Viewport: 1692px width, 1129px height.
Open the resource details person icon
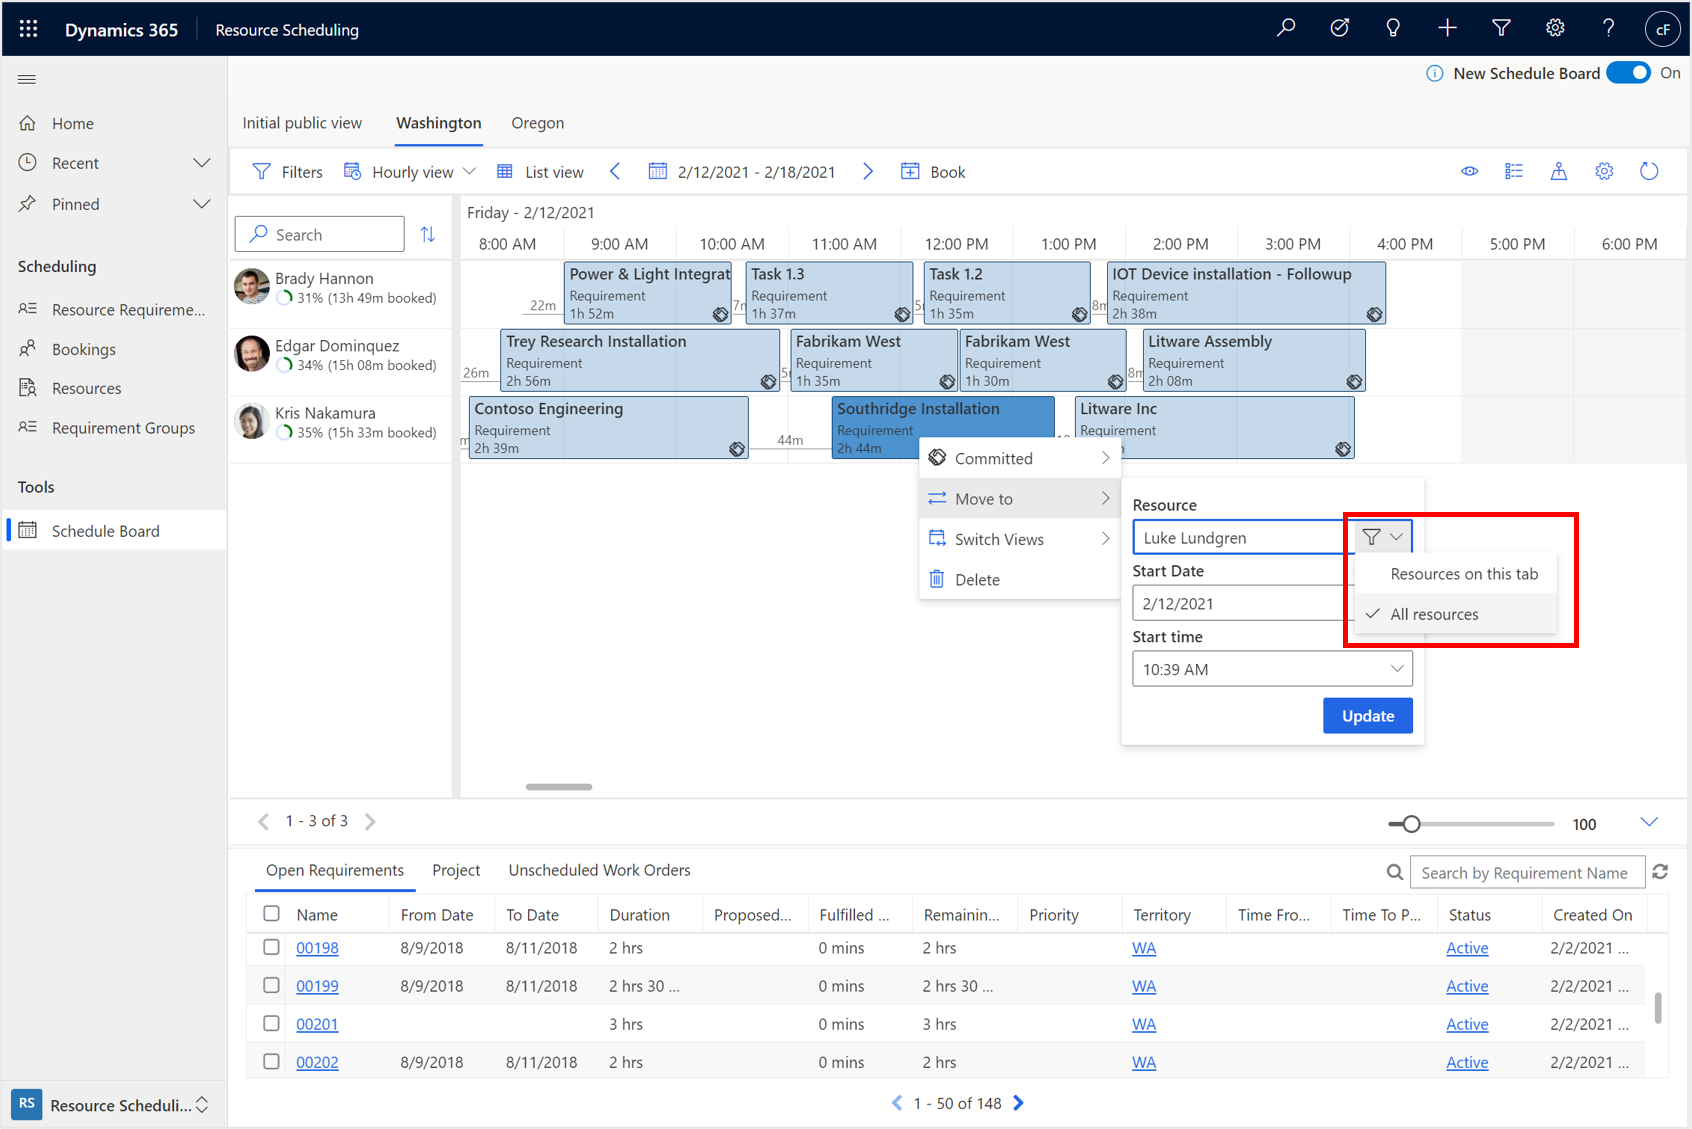pyautogui.click(x=1559, y=171)
